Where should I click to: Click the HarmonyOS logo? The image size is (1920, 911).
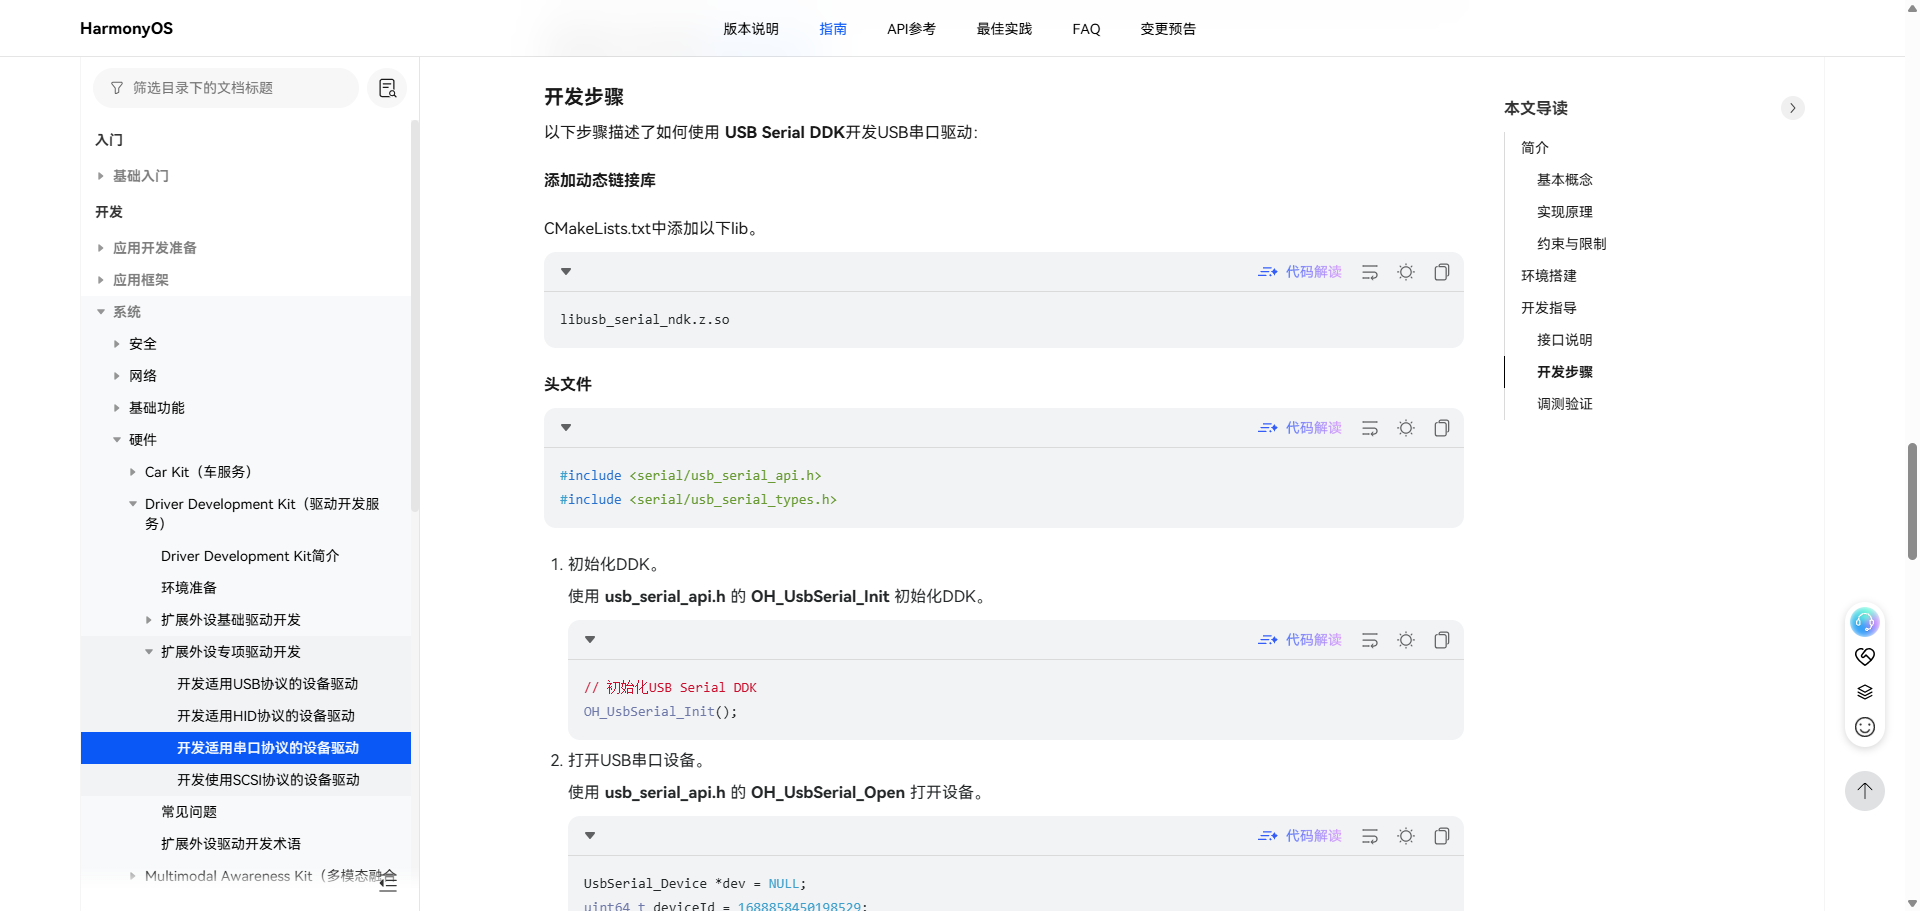click(126, 29)
